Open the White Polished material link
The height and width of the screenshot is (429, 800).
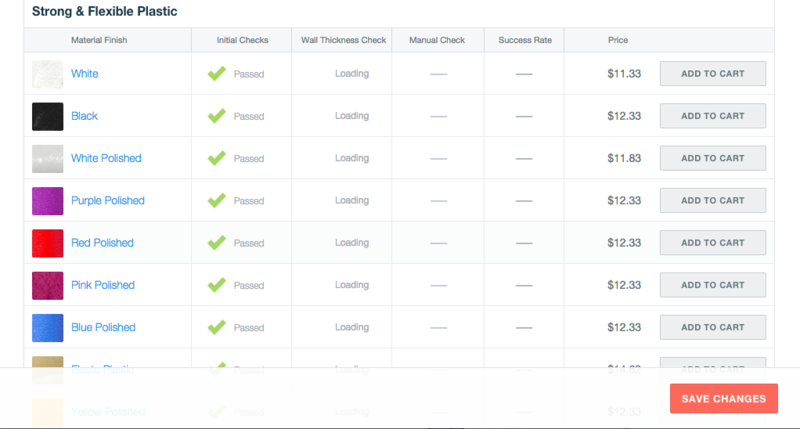106,158
